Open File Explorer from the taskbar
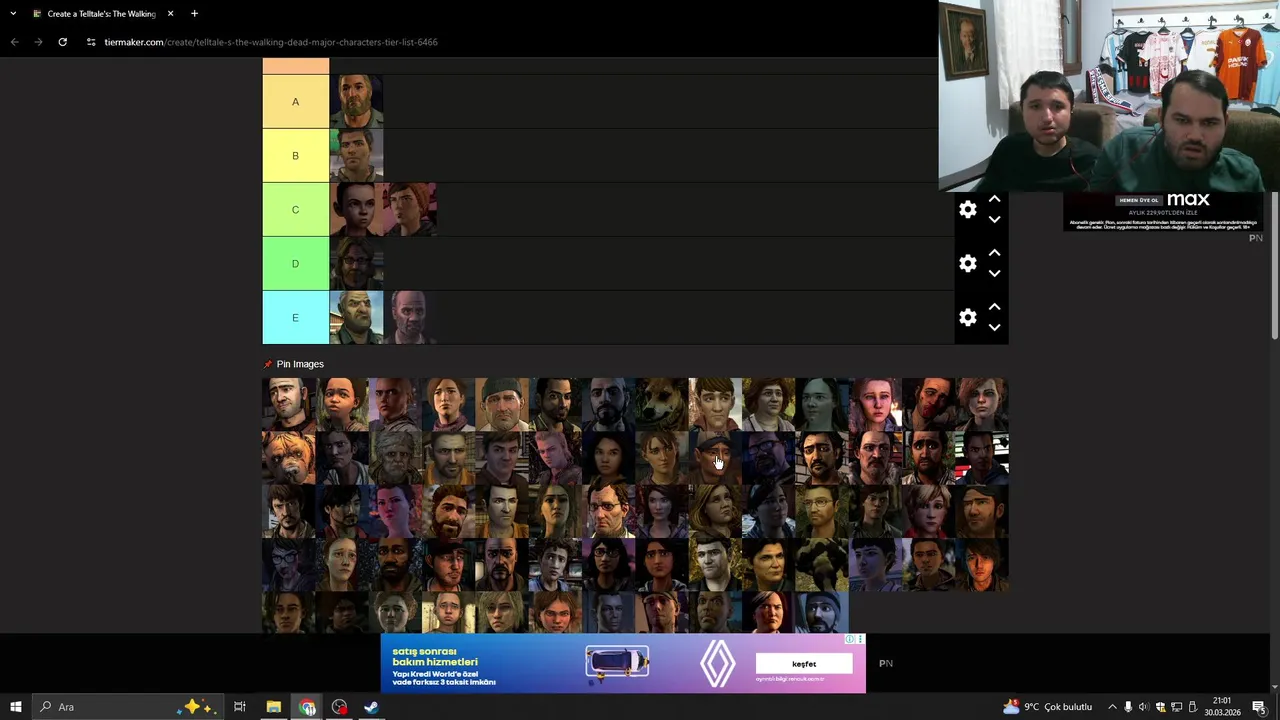 [273, 707]
